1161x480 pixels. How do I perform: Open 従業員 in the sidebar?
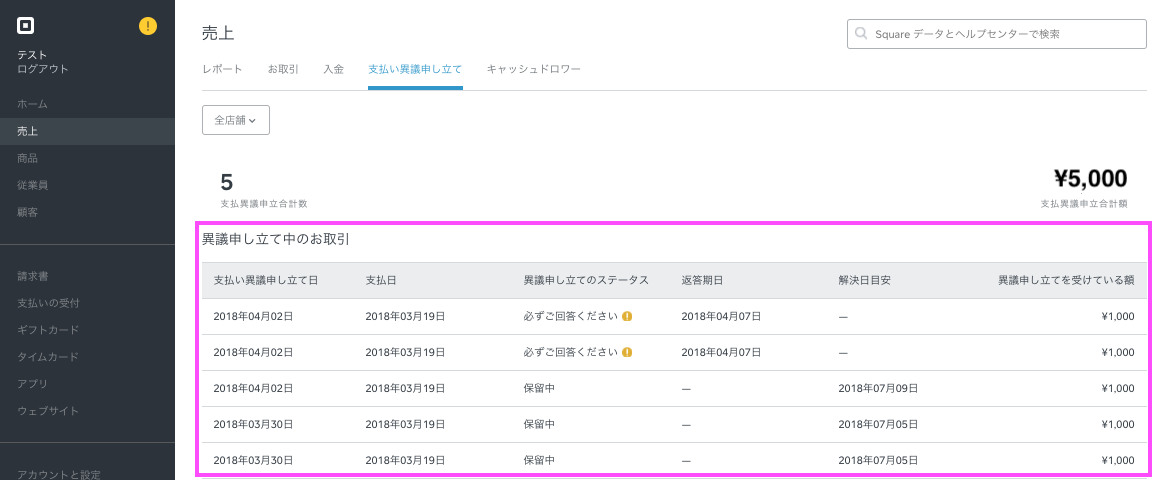coord(32,185)
